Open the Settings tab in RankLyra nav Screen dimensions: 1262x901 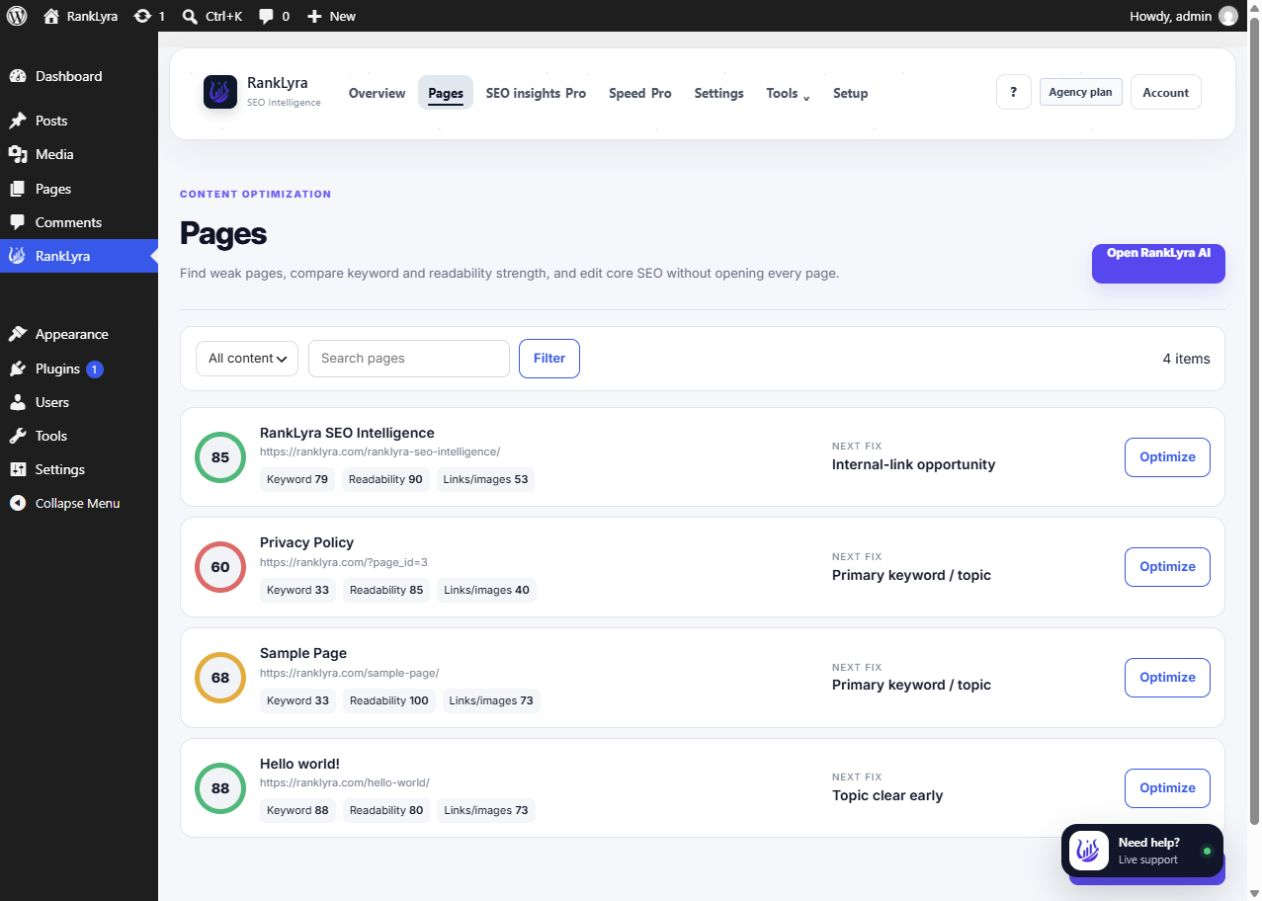coord(719,93)
